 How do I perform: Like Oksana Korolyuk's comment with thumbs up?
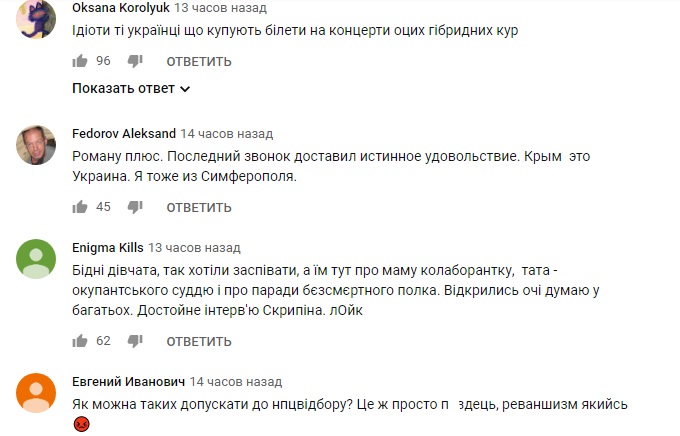point(80,61)
